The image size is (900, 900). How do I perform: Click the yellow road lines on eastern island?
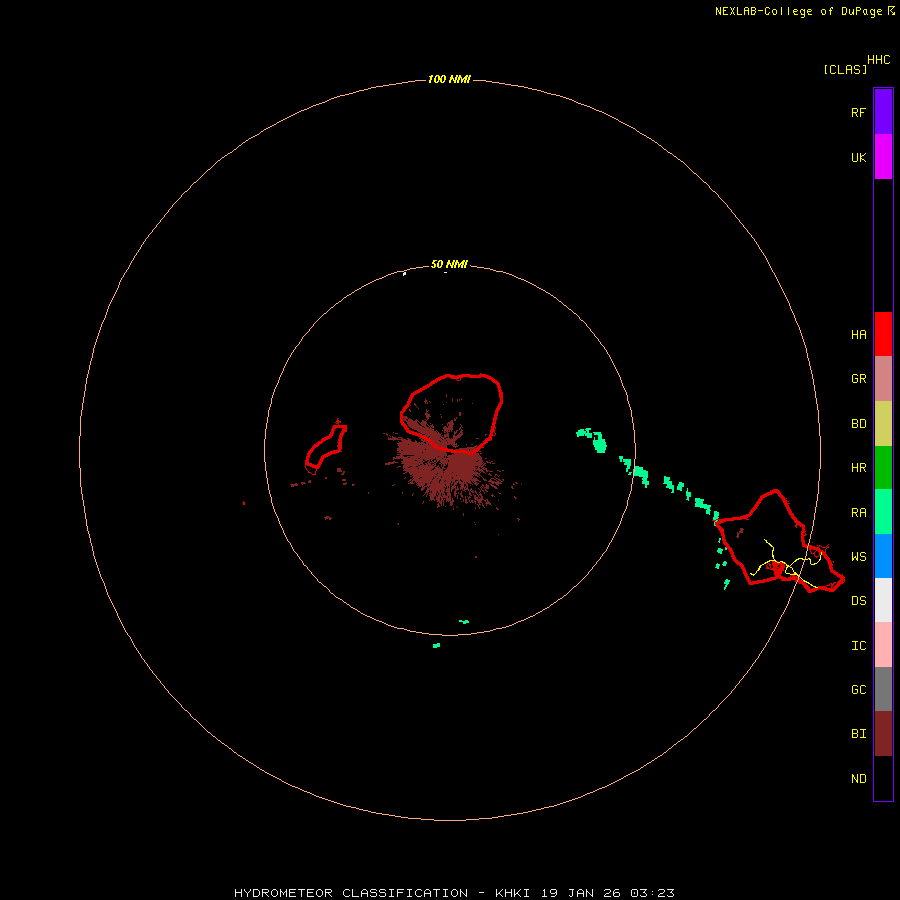coord(788,564)
